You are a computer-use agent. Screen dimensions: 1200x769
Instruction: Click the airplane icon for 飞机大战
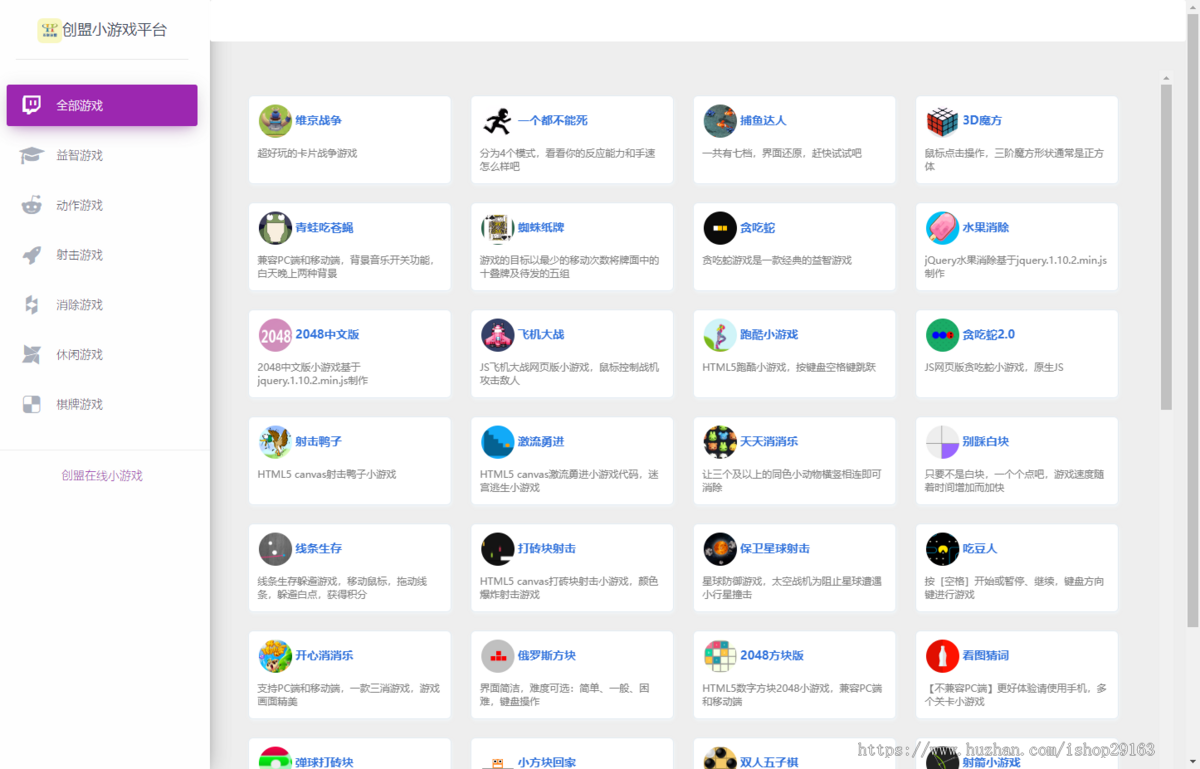497,335
